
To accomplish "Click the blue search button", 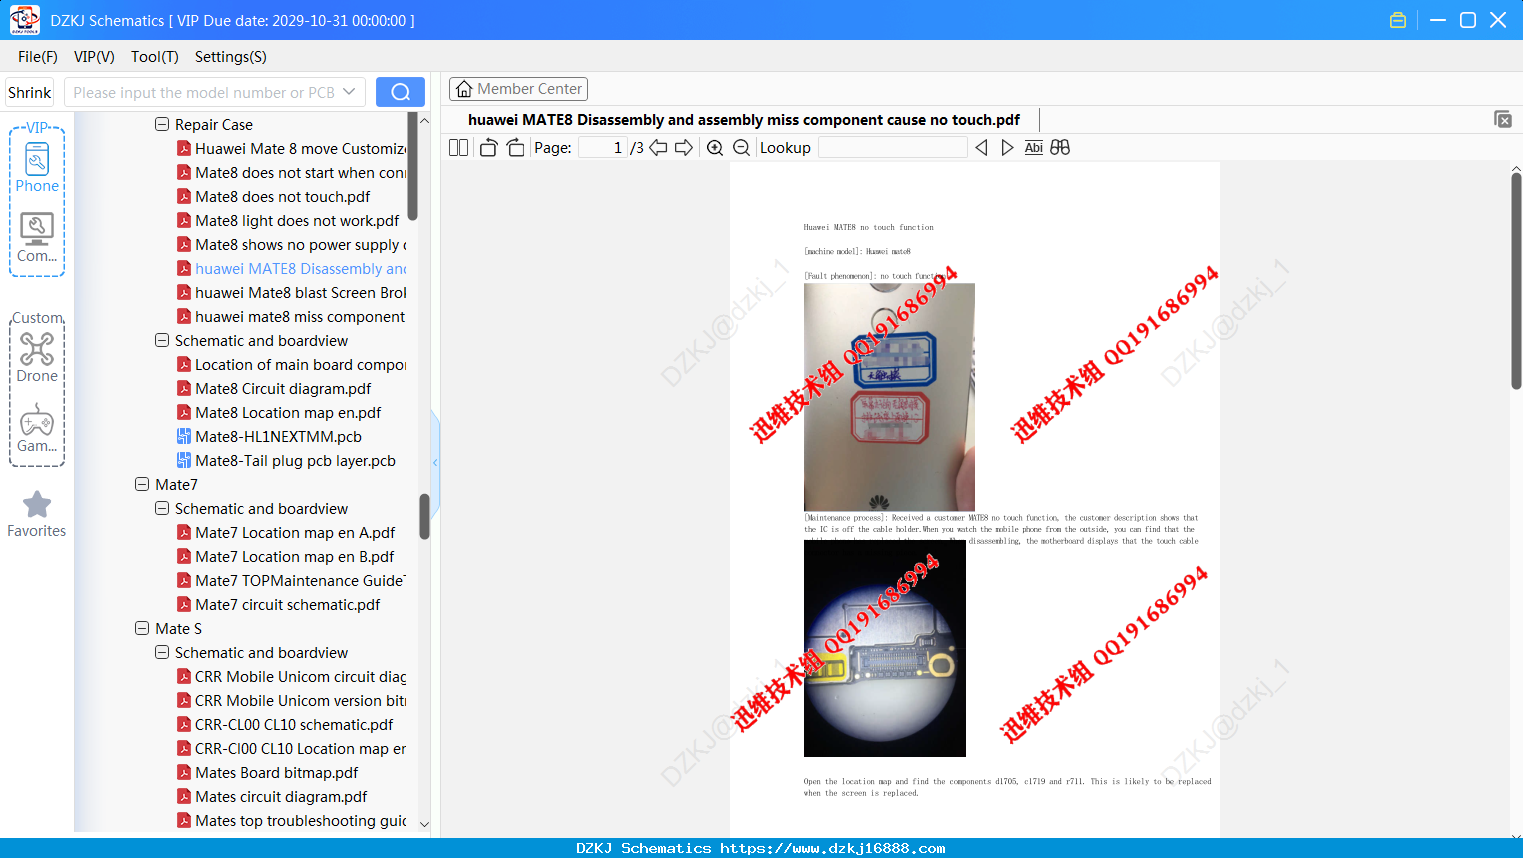I will click(x=400, y=92).
